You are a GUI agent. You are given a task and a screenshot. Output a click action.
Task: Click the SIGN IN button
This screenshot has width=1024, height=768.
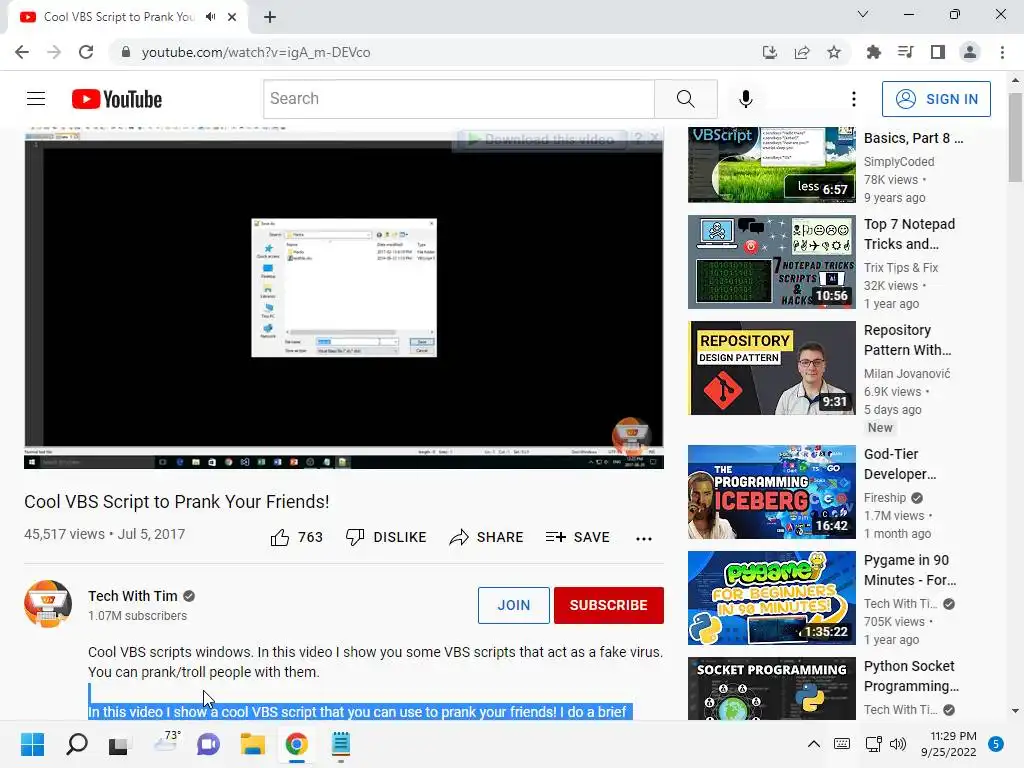tap(936, 99)
